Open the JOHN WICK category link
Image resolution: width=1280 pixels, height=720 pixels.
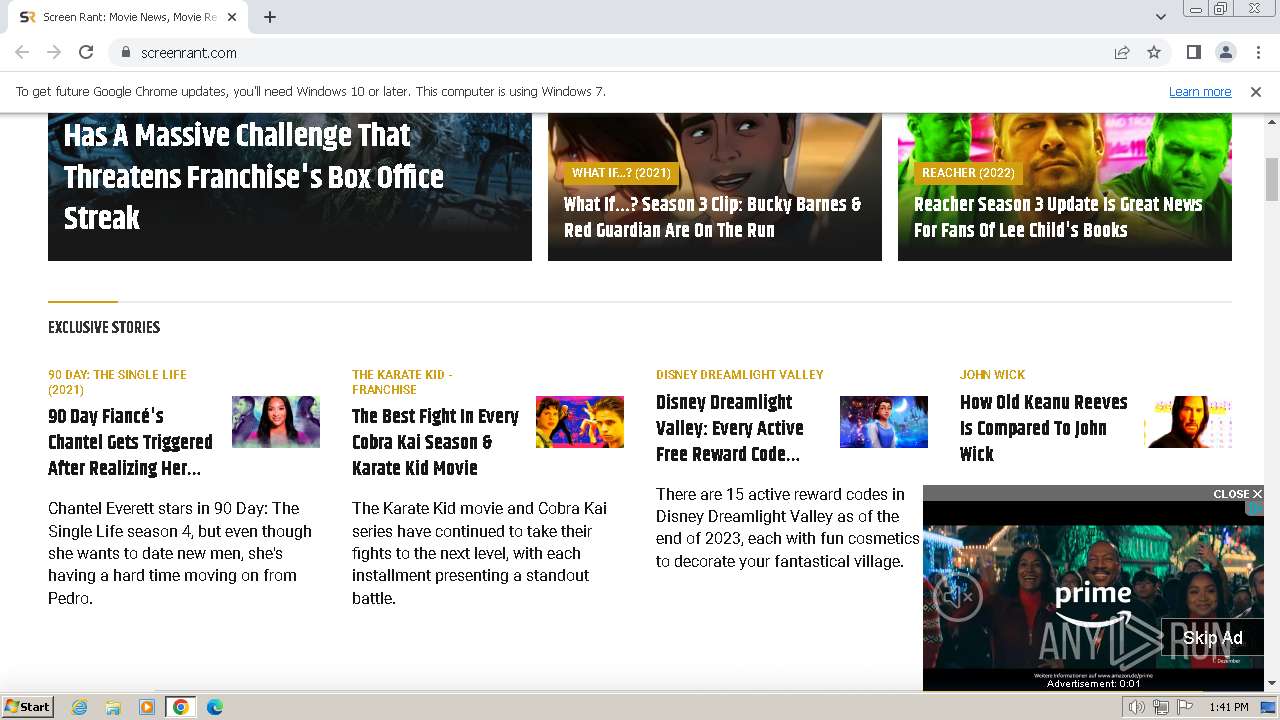(992, 375)
